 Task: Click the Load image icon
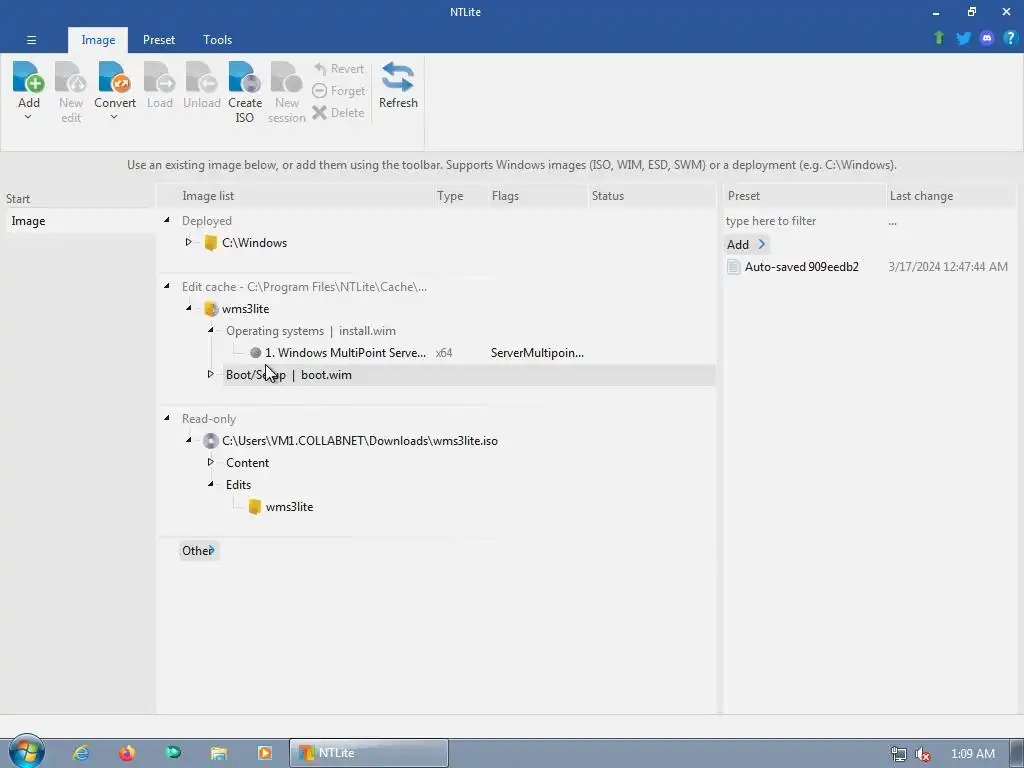[159, 77]
